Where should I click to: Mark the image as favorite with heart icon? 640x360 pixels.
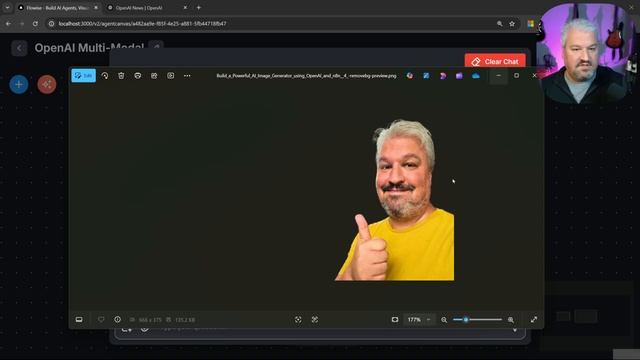[101, 320]
